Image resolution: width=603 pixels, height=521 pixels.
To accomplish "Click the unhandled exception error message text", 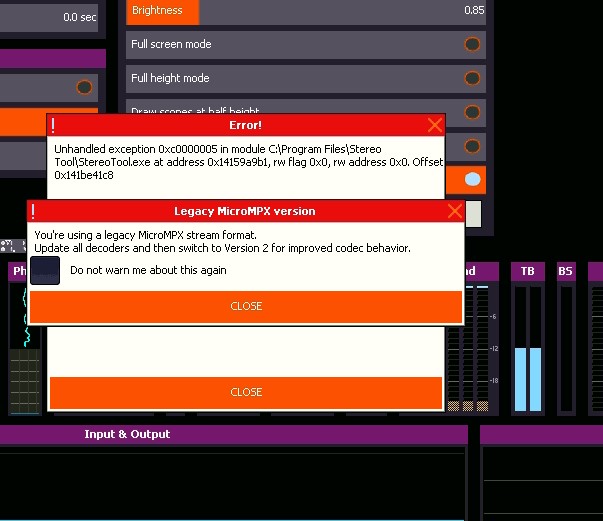I will [248, 162].
